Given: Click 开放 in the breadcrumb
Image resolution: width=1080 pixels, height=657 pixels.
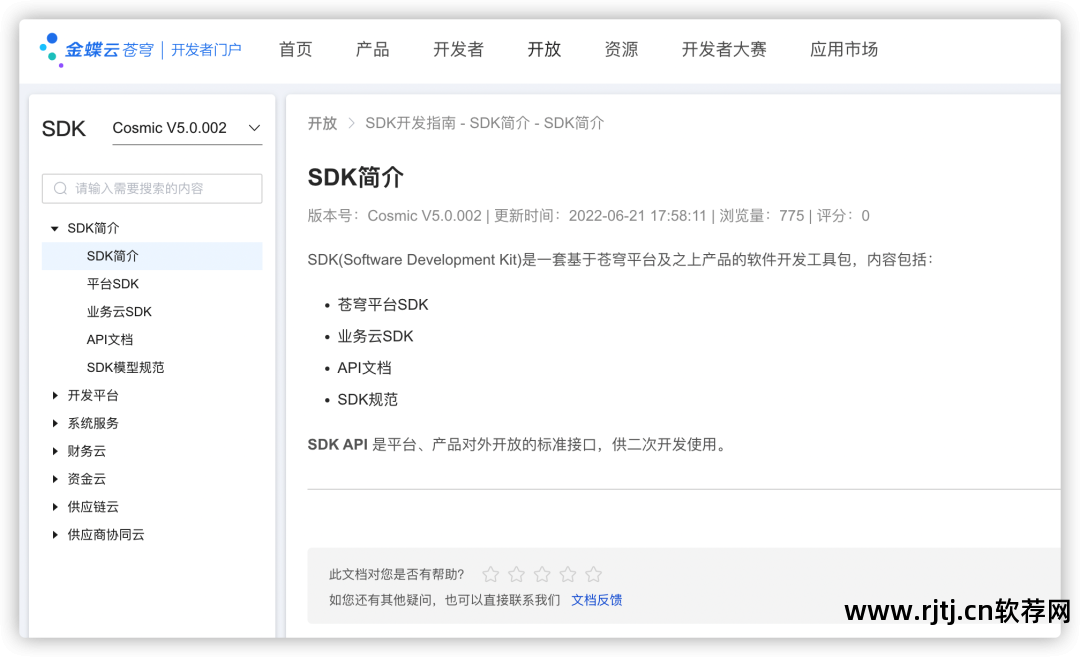Looking at the screenshot, I should (x=322, y=123).
